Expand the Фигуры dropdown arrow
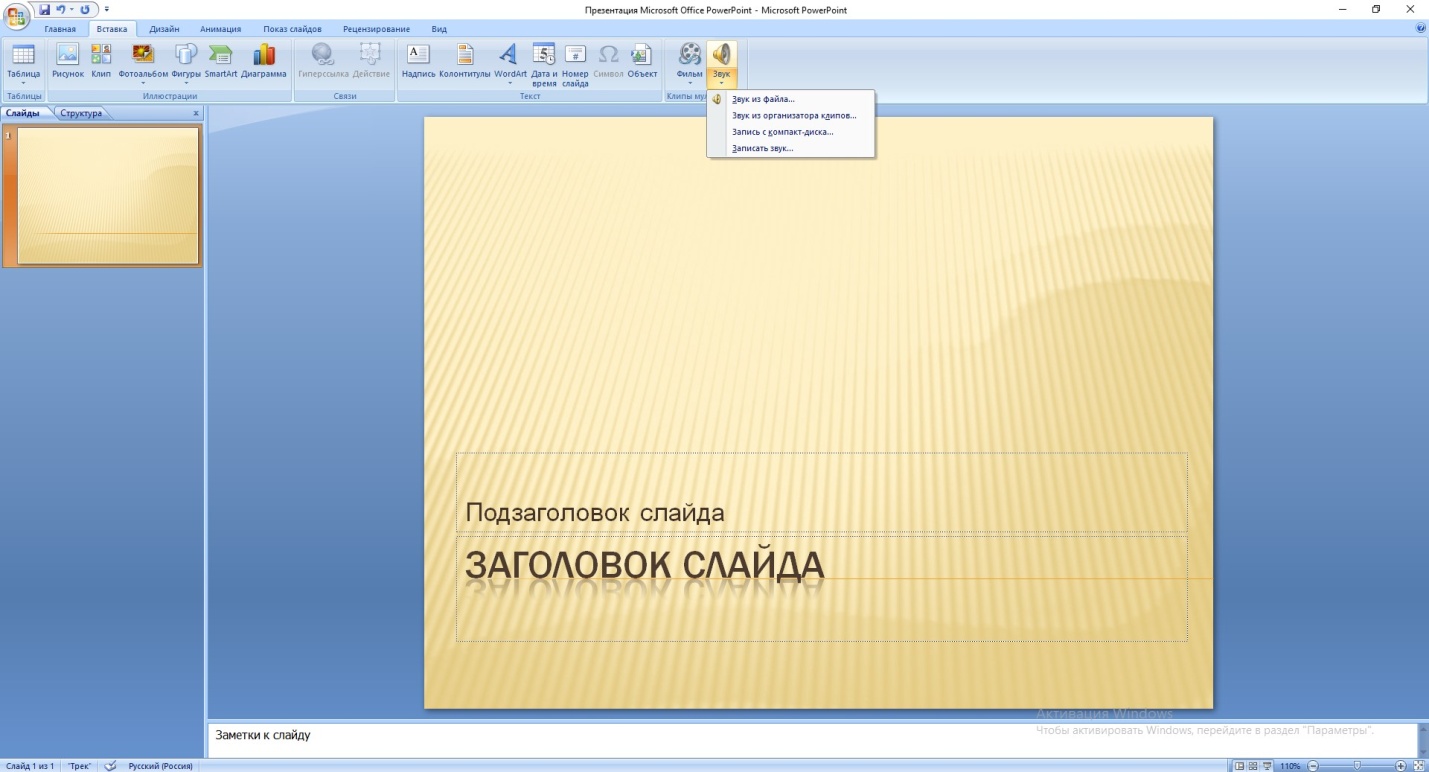Screen dimensions: 1429x772 coord(186,83)
